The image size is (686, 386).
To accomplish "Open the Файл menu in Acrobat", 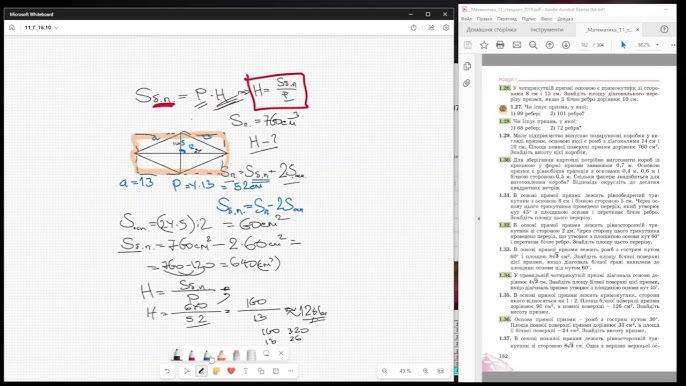I will click(466, 19).
